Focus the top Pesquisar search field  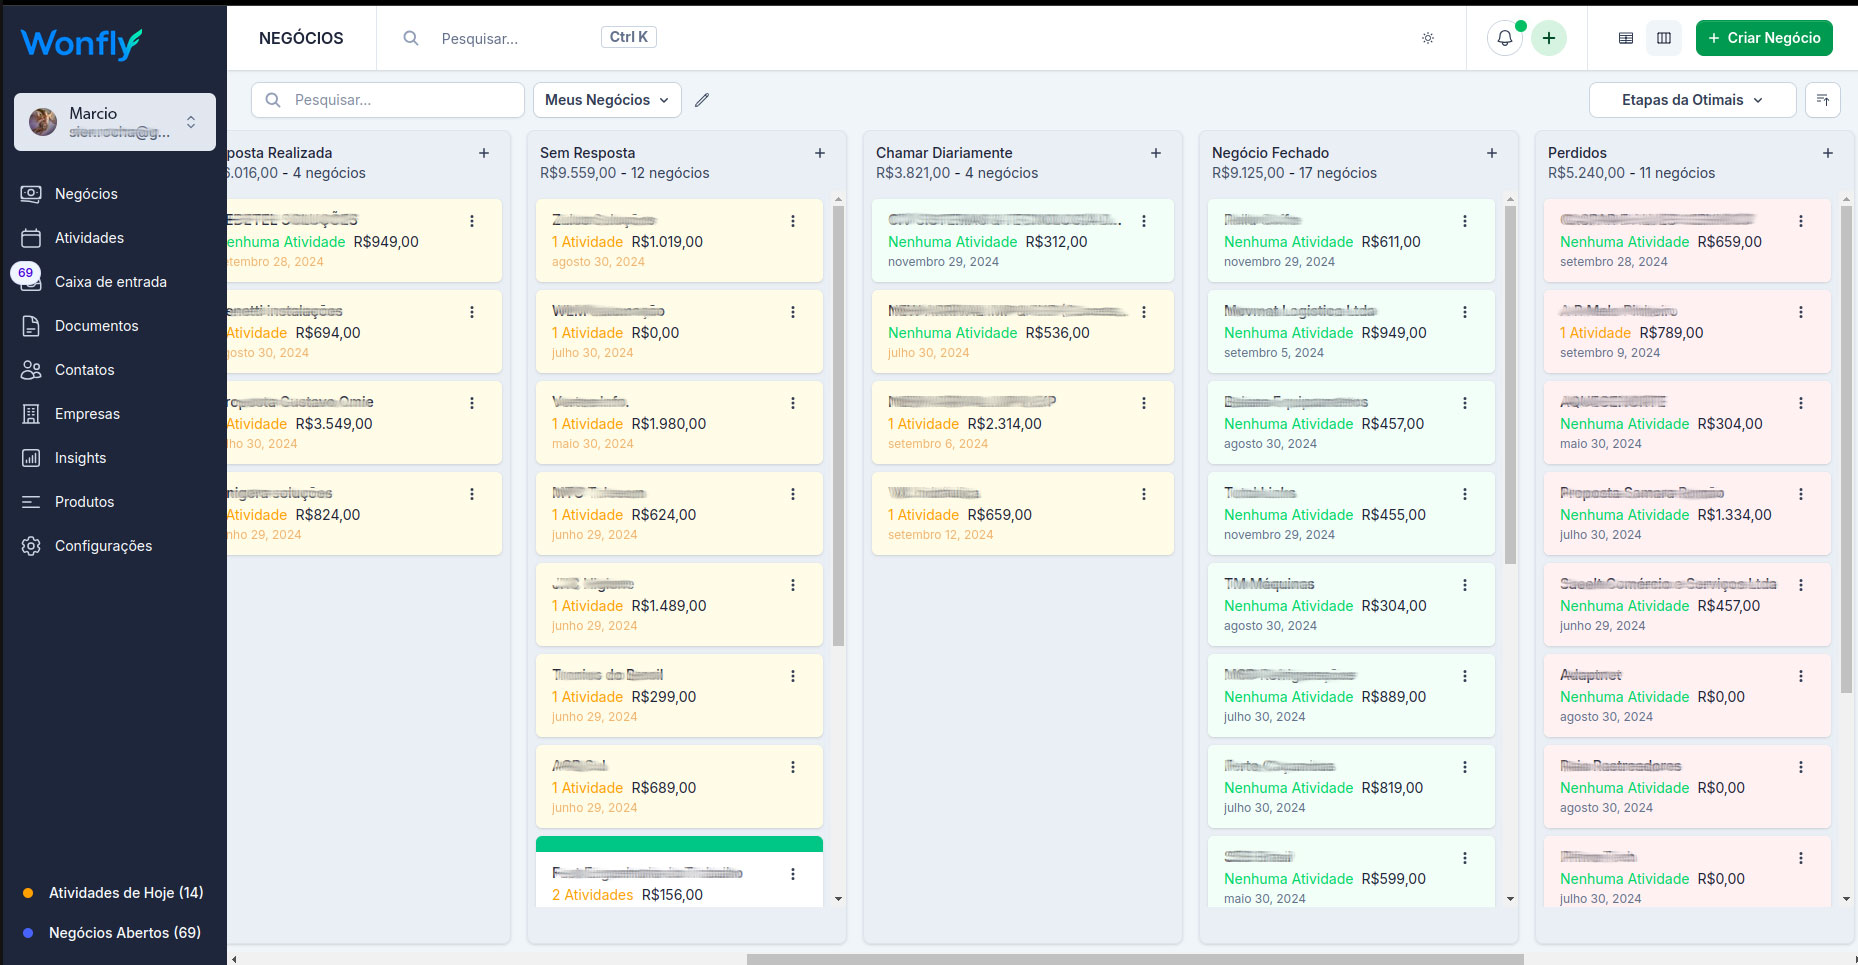(515, 38)
